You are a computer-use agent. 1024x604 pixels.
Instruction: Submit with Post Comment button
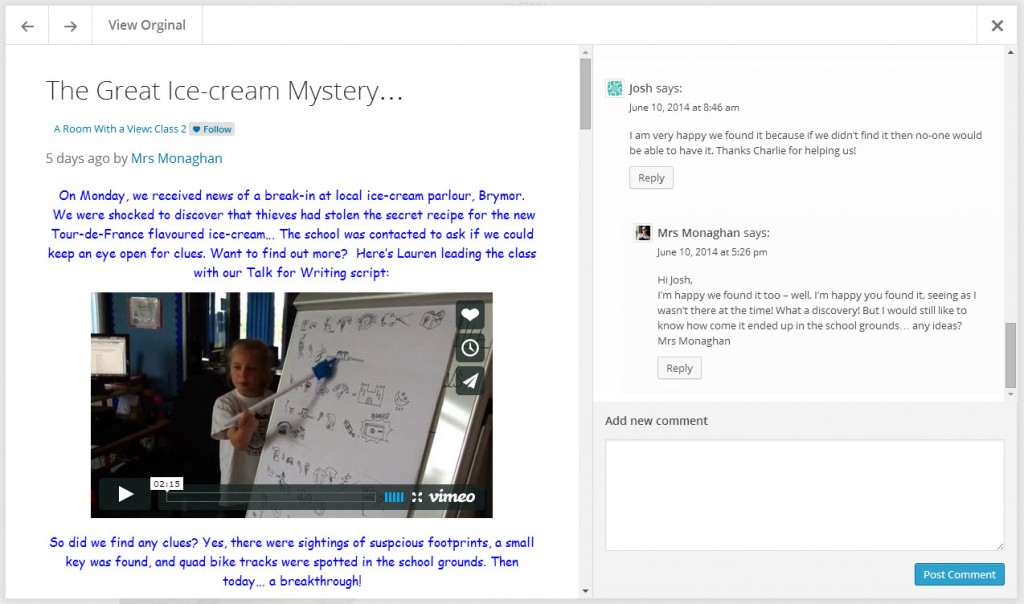click(x=959, y=574)
